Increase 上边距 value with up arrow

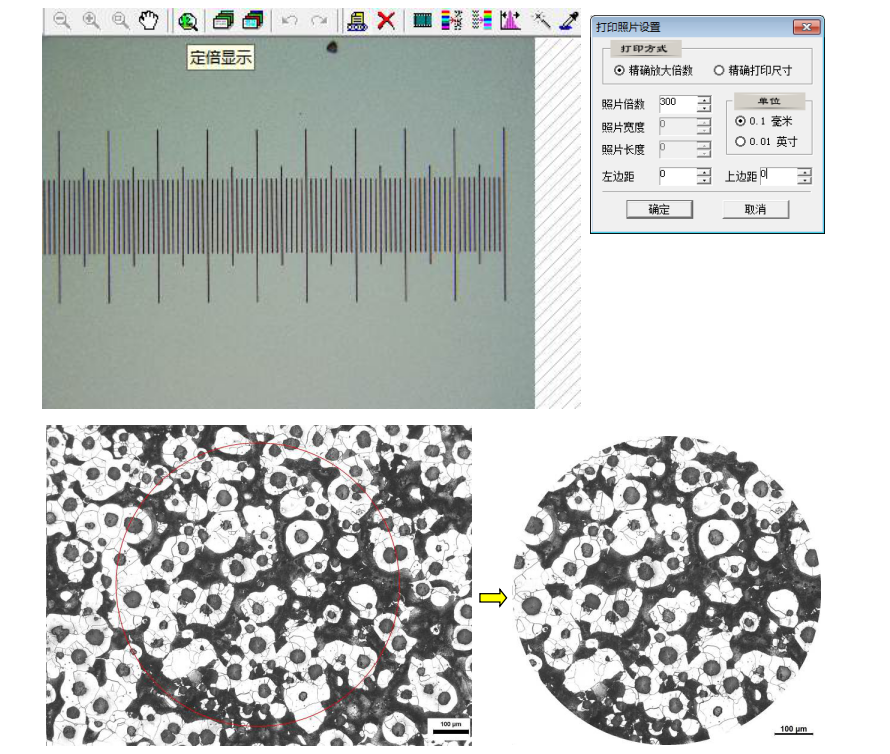pos(804,172)
